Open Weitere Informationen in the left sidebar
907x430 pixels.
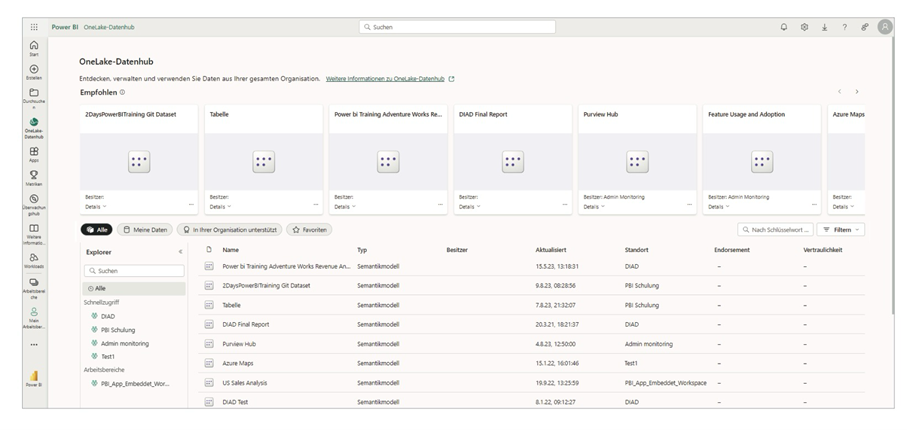click(34, 234)
